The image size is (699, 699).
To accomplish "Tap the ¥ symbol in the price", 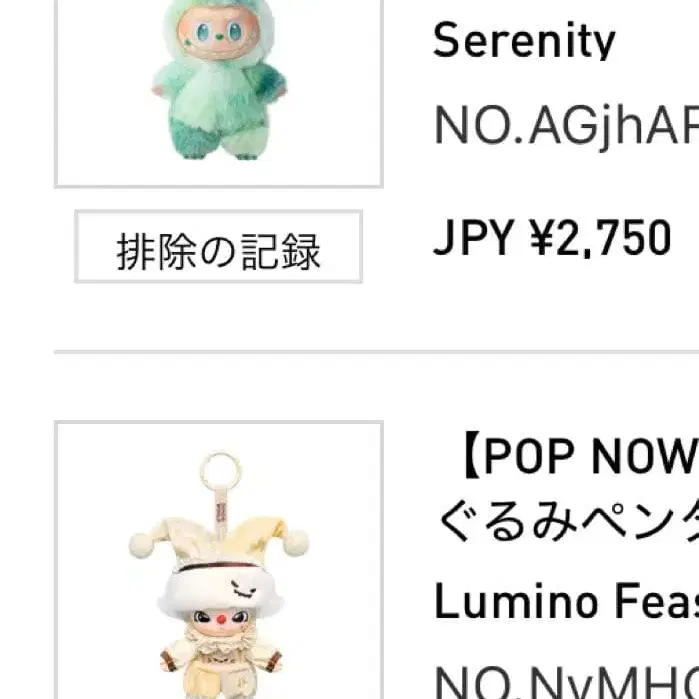I will [541, 237].
